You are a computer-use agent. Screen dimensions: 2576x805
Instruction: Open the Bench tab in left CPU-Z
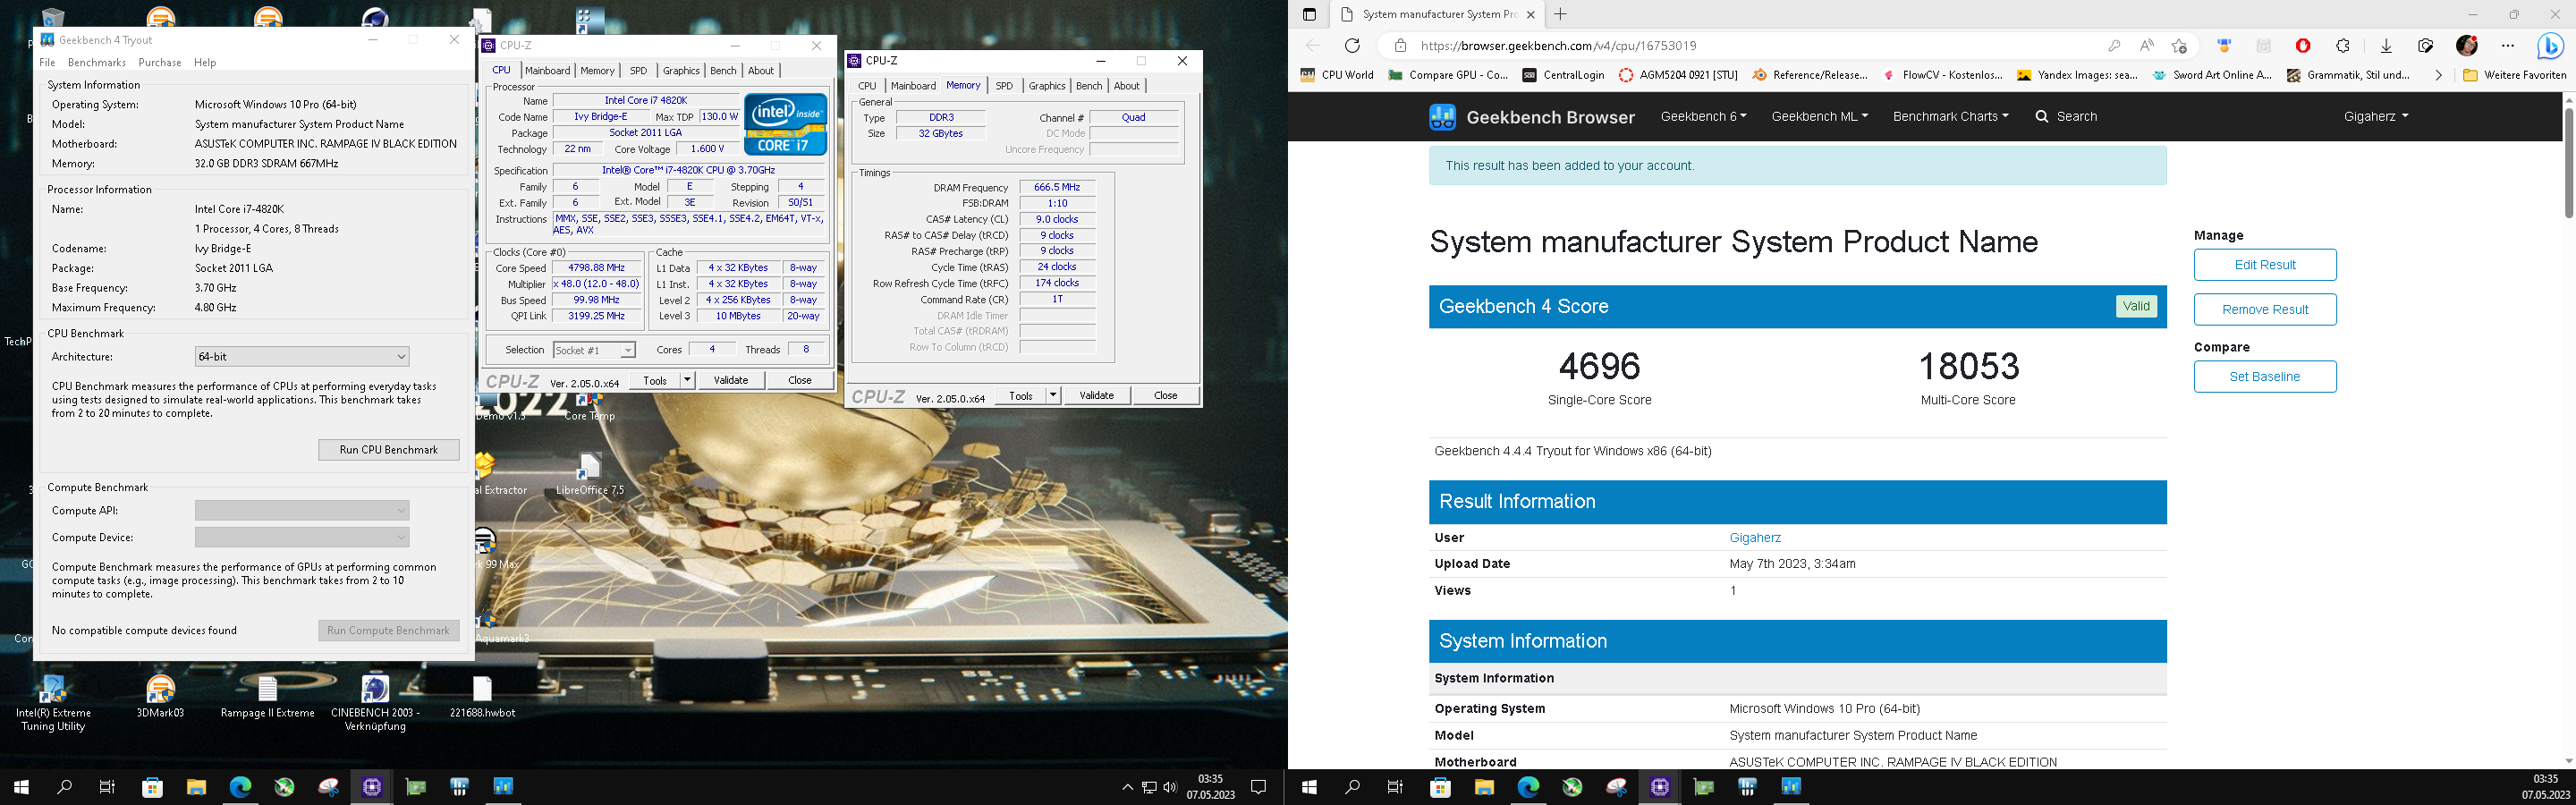[x=723, y=70]
